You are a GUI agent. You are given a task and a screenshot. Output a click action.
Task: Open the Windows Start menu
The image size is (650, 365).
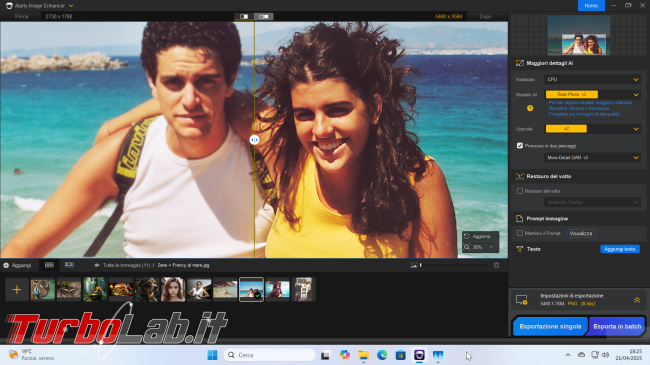(x=212, y=355)
